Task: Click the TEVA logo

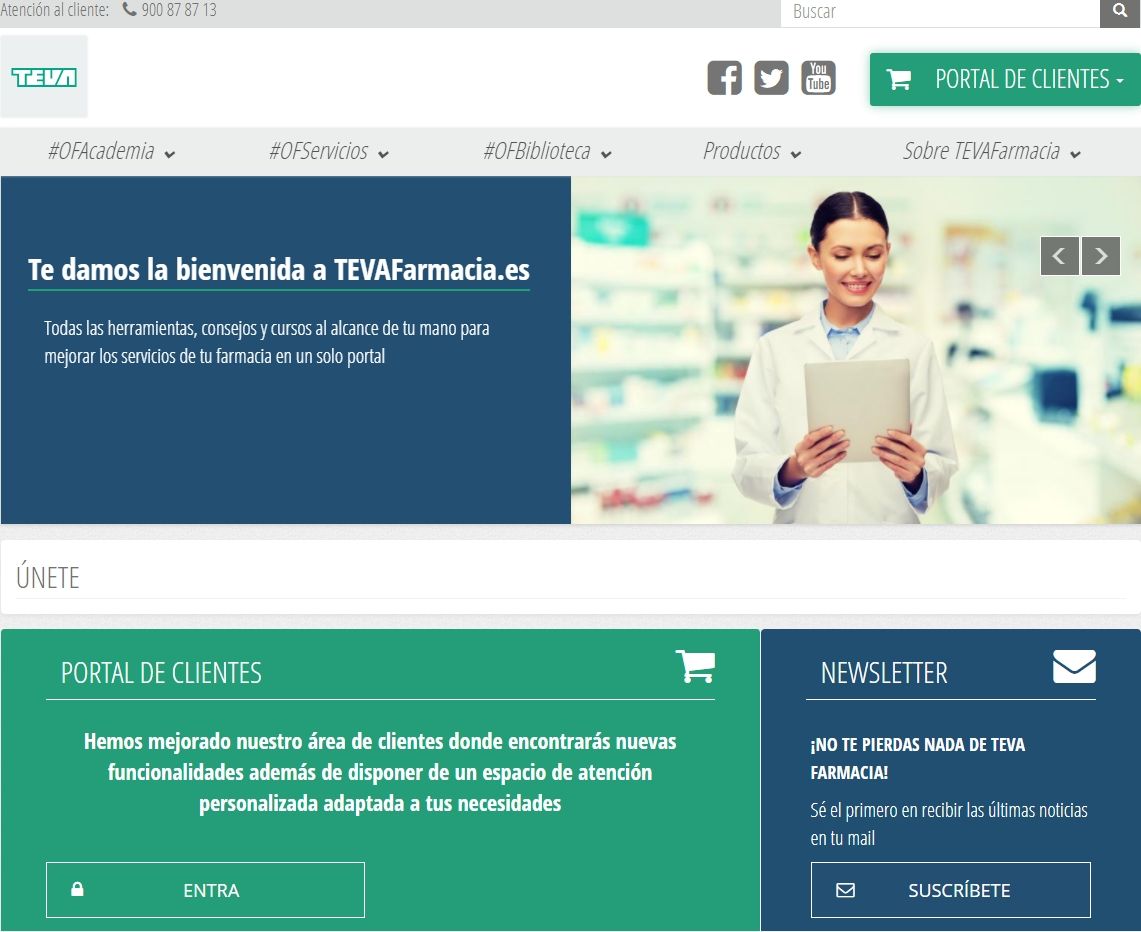Action: (44, 77)
